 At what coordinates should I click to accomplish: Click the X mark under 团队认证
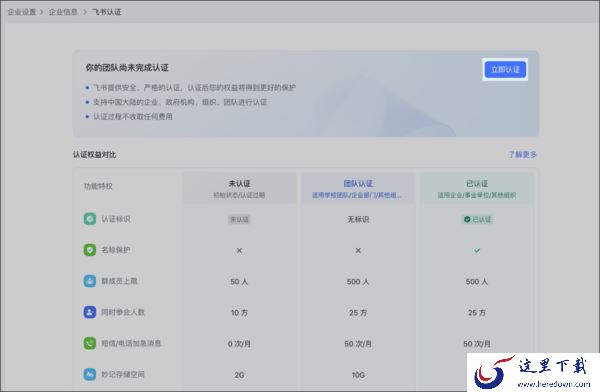pos(358,250)
